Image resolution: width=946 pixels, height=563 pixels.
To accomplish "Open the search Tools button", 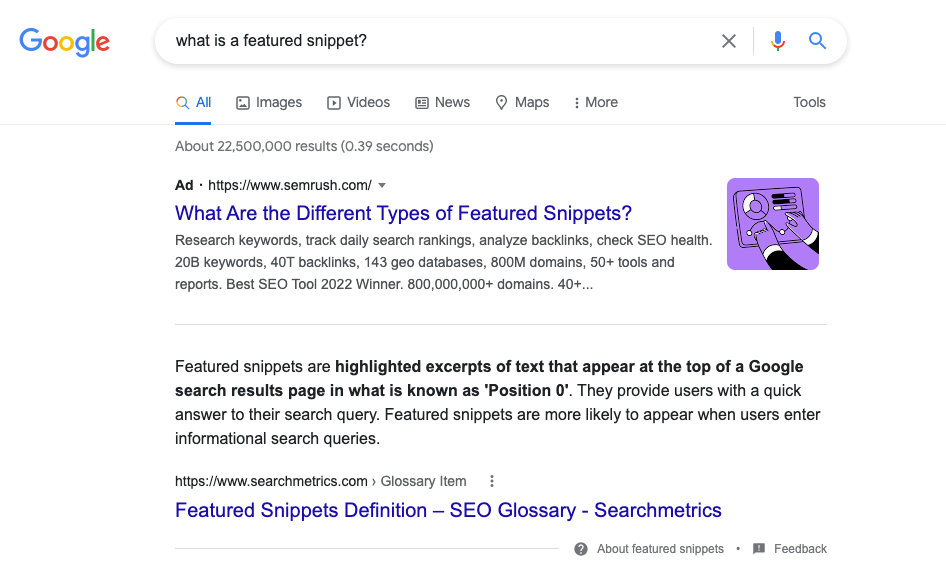I will tap(809, 102).
